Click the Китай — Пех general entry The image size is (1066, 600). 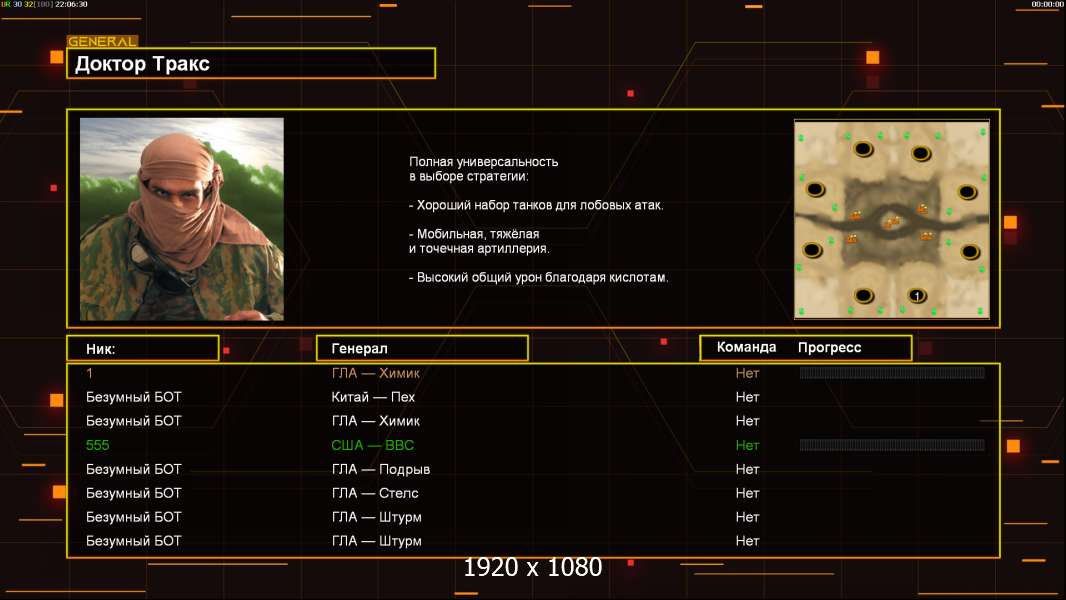pos(373,397)
